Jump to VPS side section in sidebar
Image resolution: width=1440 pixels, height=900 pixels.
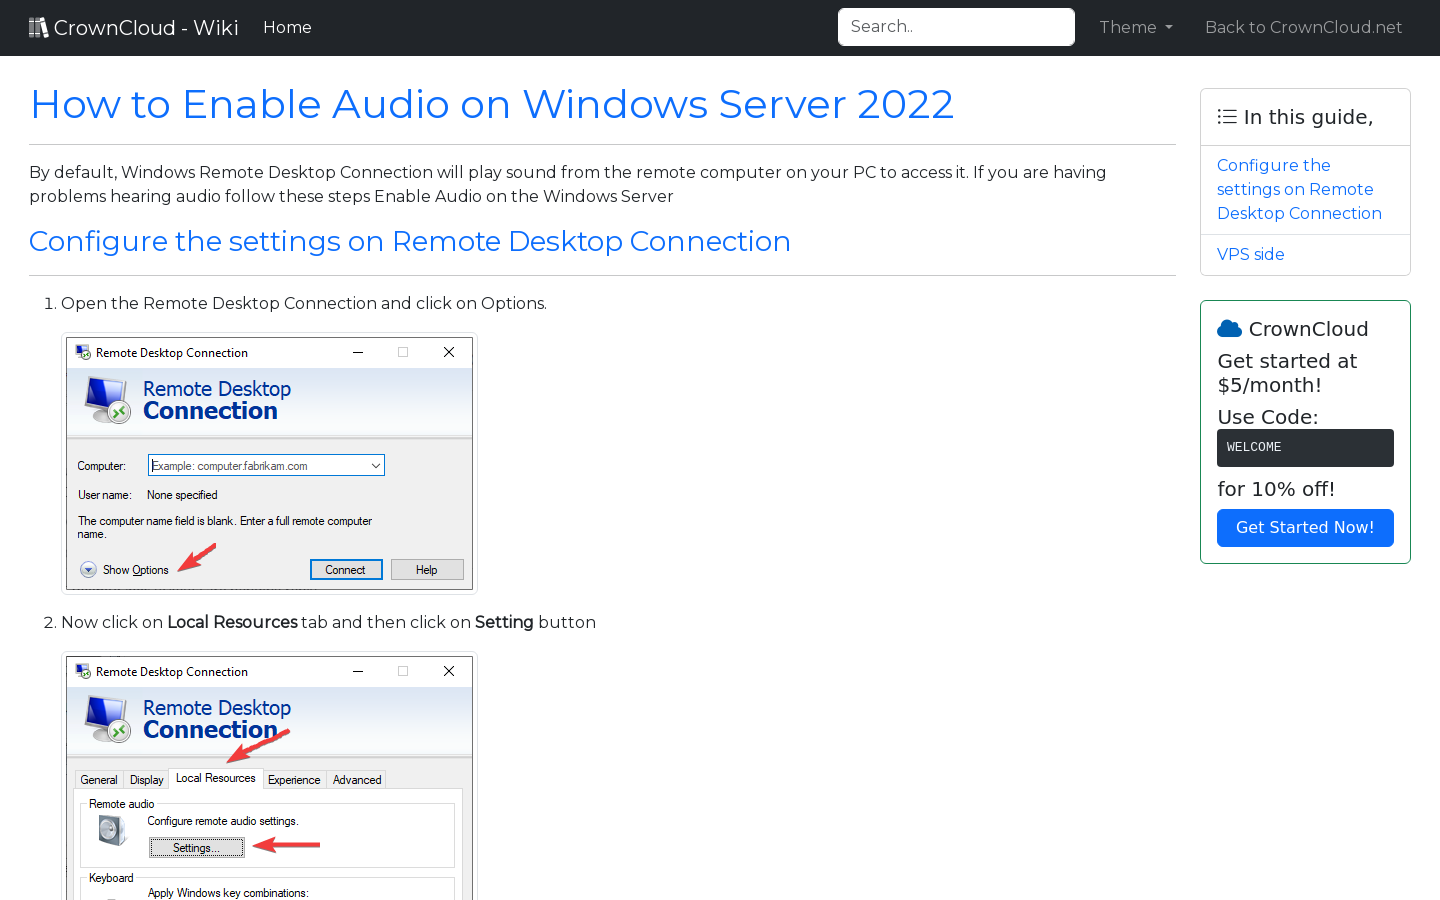click(x=1250, y=254)
